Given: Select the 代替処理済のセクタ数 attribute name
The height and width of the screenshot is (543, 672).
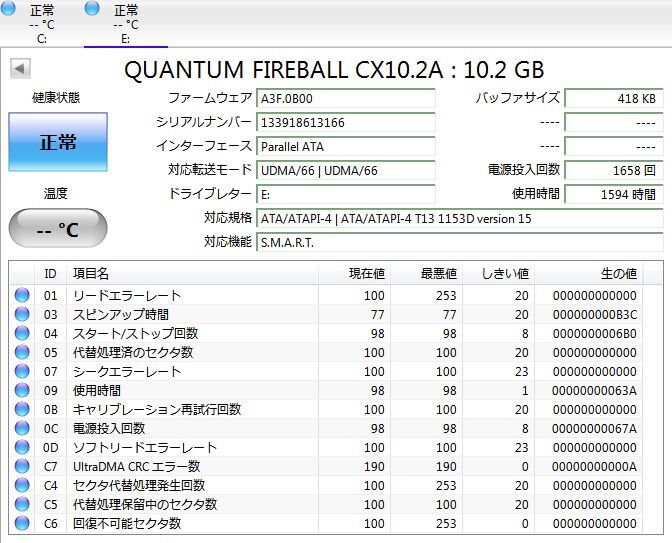Looking at the screenshot, I should (x=133, y=352).
